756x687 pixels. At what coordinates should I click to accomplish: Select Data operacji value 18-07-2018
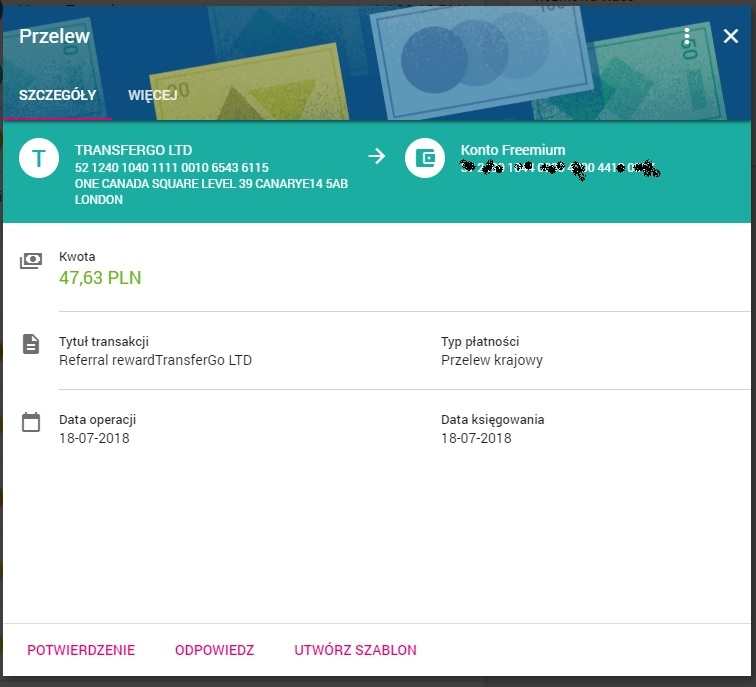[94, 438]
